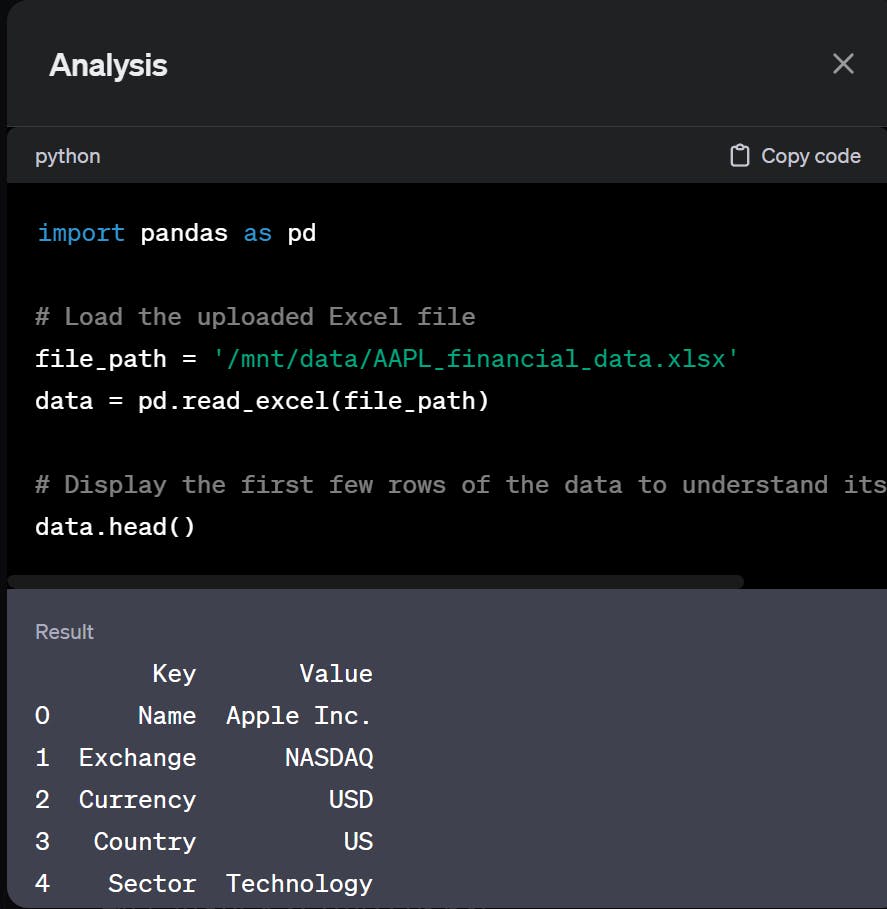Click the 'Display the first few rows' comment
887x909 pixels.
click(x=460, y=485)
